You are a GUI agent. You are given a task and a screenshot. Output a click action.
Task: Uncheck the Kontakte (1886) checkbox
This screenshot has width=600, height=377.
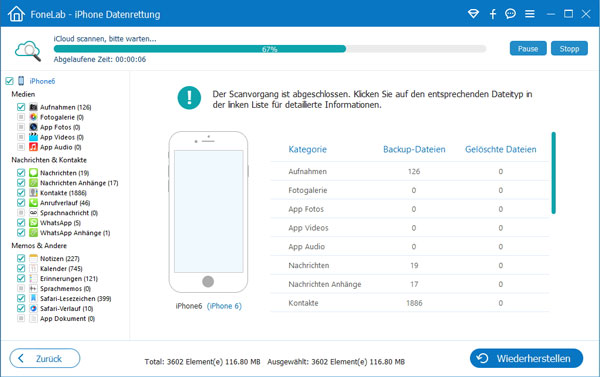[21, 193]
